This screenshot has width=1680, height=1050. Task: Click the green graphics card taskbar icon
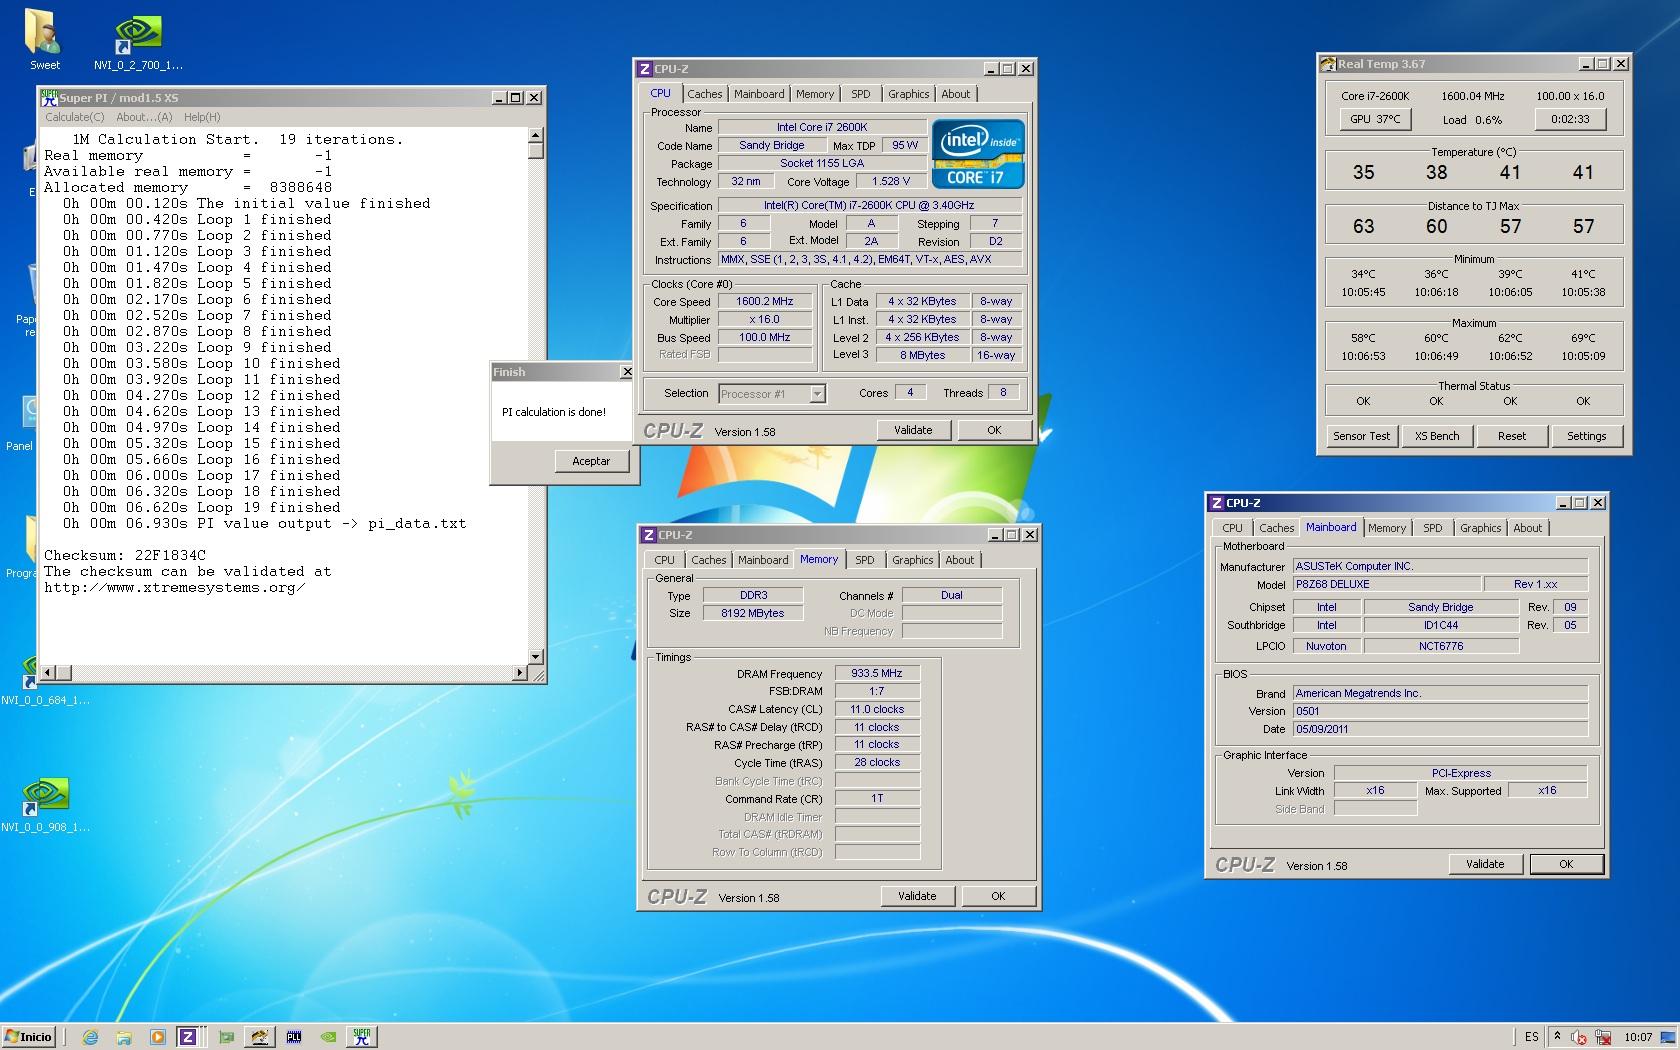tap(226, 1037)
